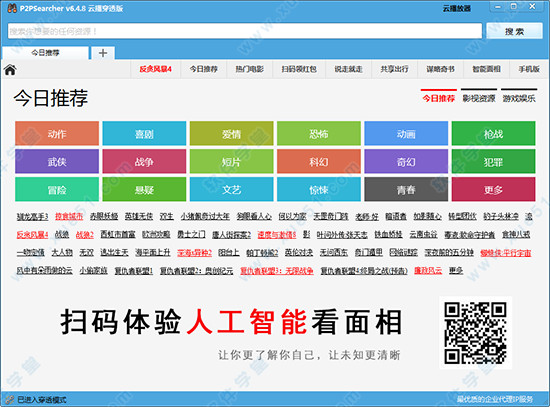The width and height of the screenshot is (550, 407).
Task: Open the 赤眼妖姬 movie link
Action: [x=104, y=216]
